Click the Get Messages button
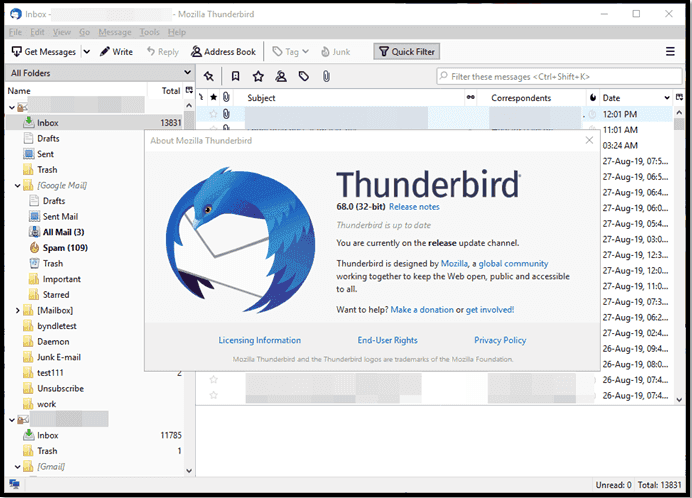The width and height of the screenshot is (692, 498). (44, 52)
